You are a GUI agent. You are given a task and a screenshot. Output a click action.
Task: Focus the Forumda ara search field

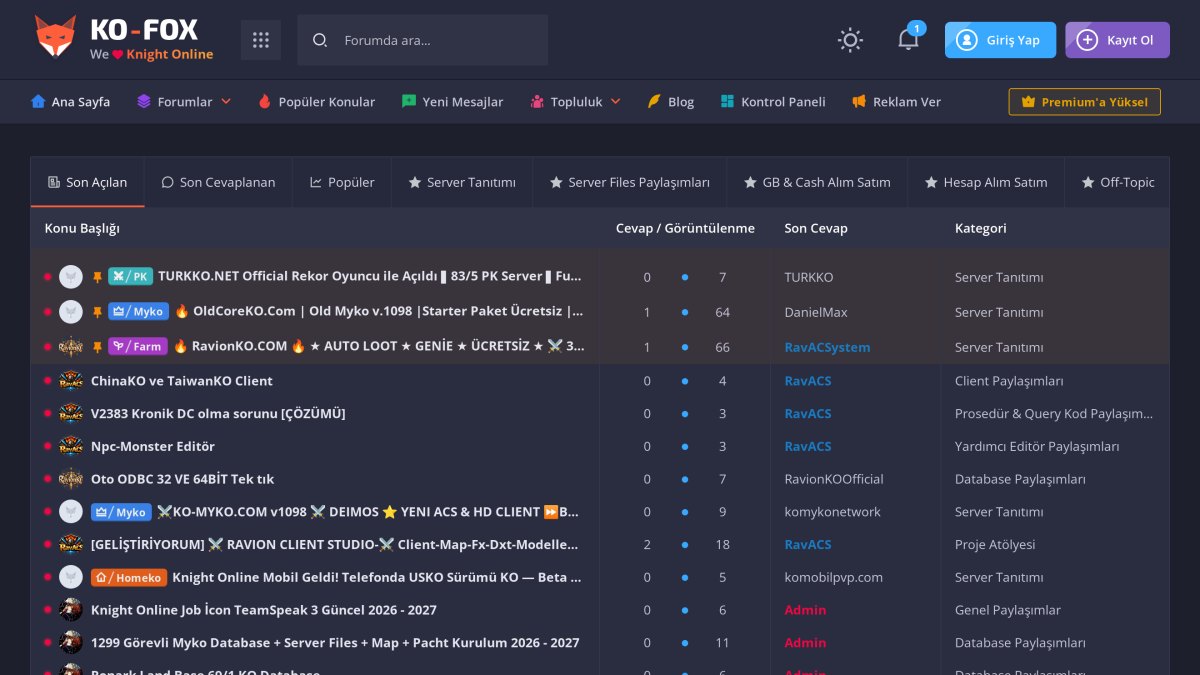pos(440,40)
